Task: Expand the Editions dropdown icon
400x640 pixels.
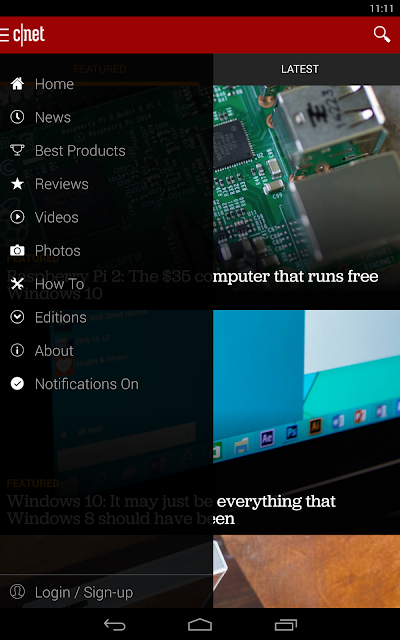Action: [17, 317]
